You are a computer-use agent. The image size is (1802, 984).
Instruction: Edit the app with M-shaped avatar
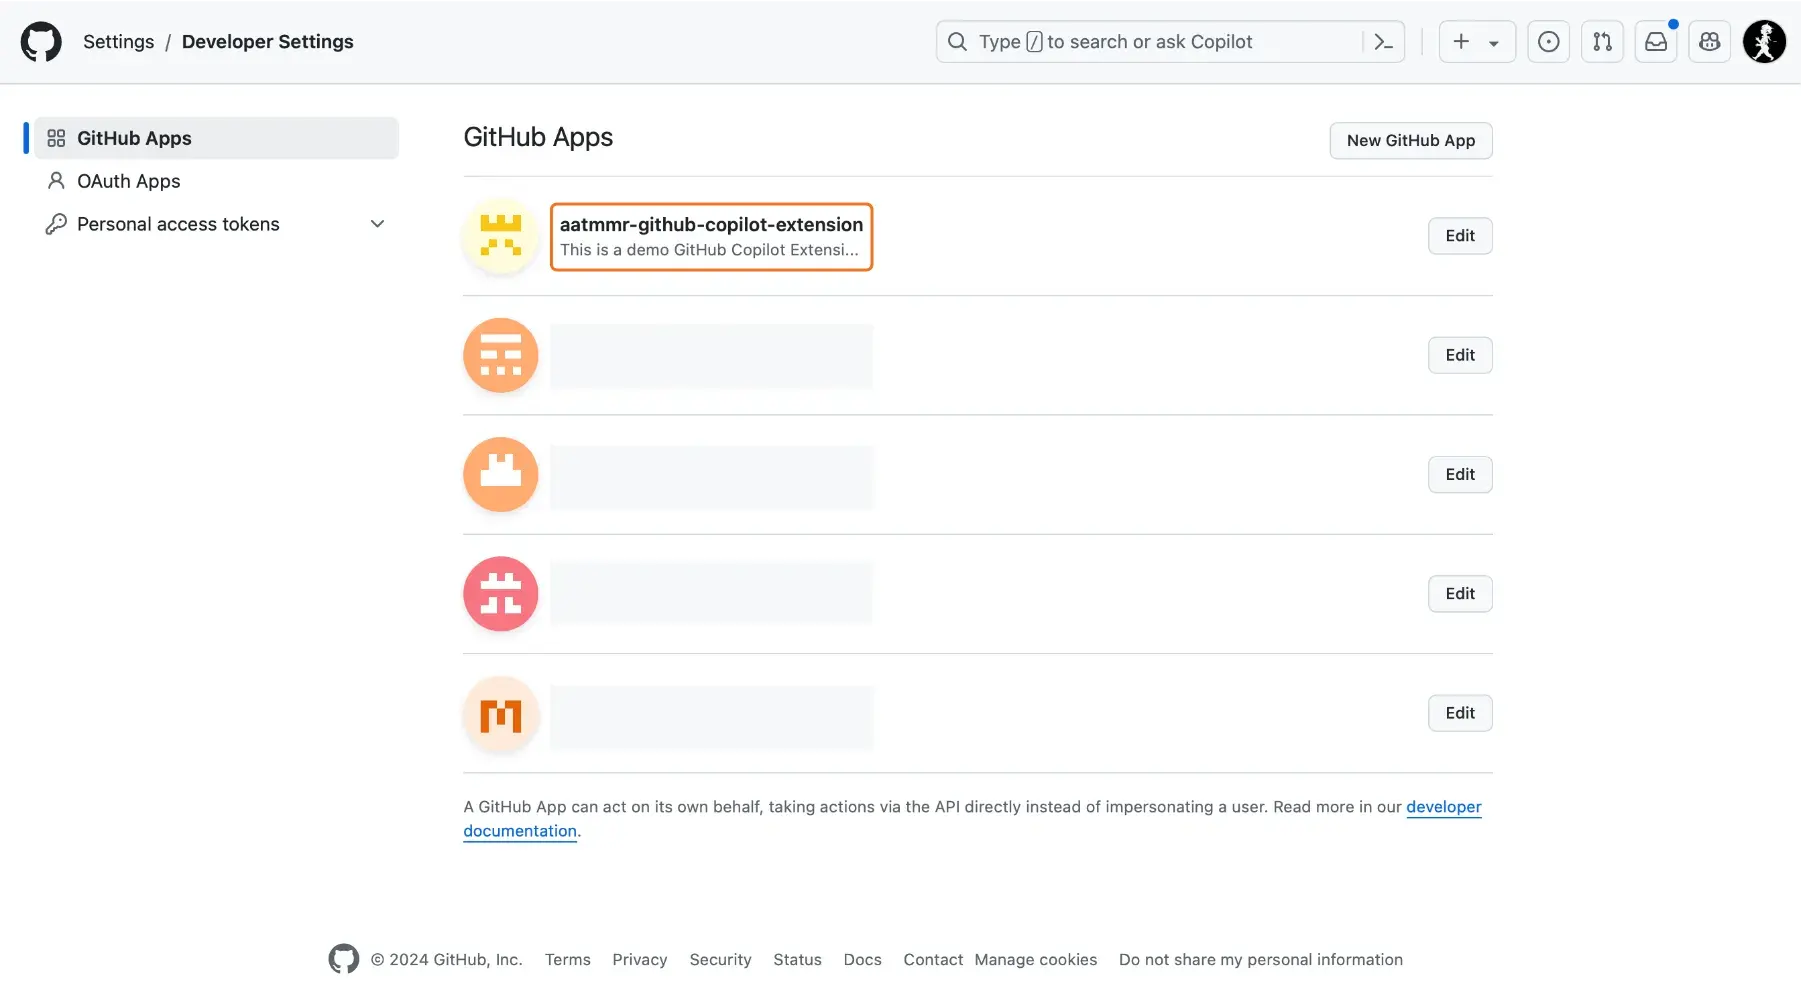[1460, 713]
